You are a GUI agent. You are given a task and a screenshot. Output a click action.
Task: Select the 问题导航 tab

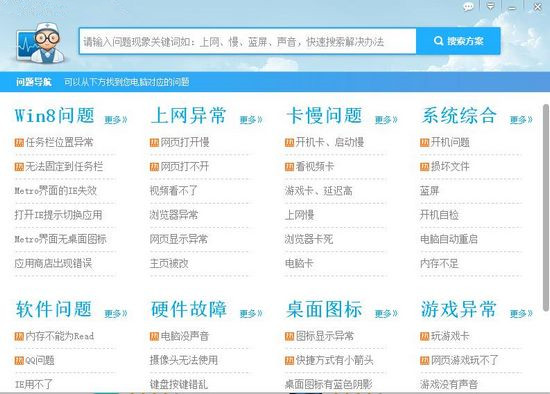(x=34, y=82)
